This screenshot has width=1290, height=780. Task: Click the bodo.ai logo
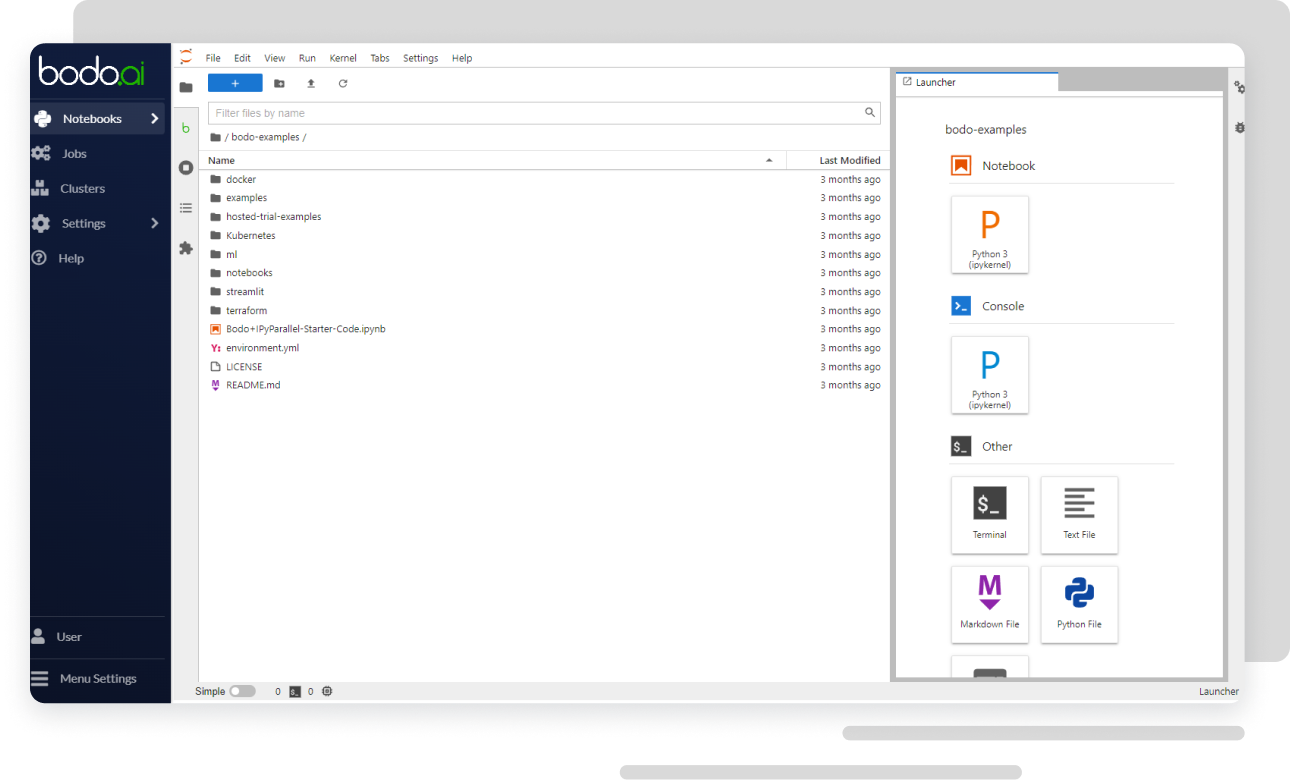(x=92, y=70)
